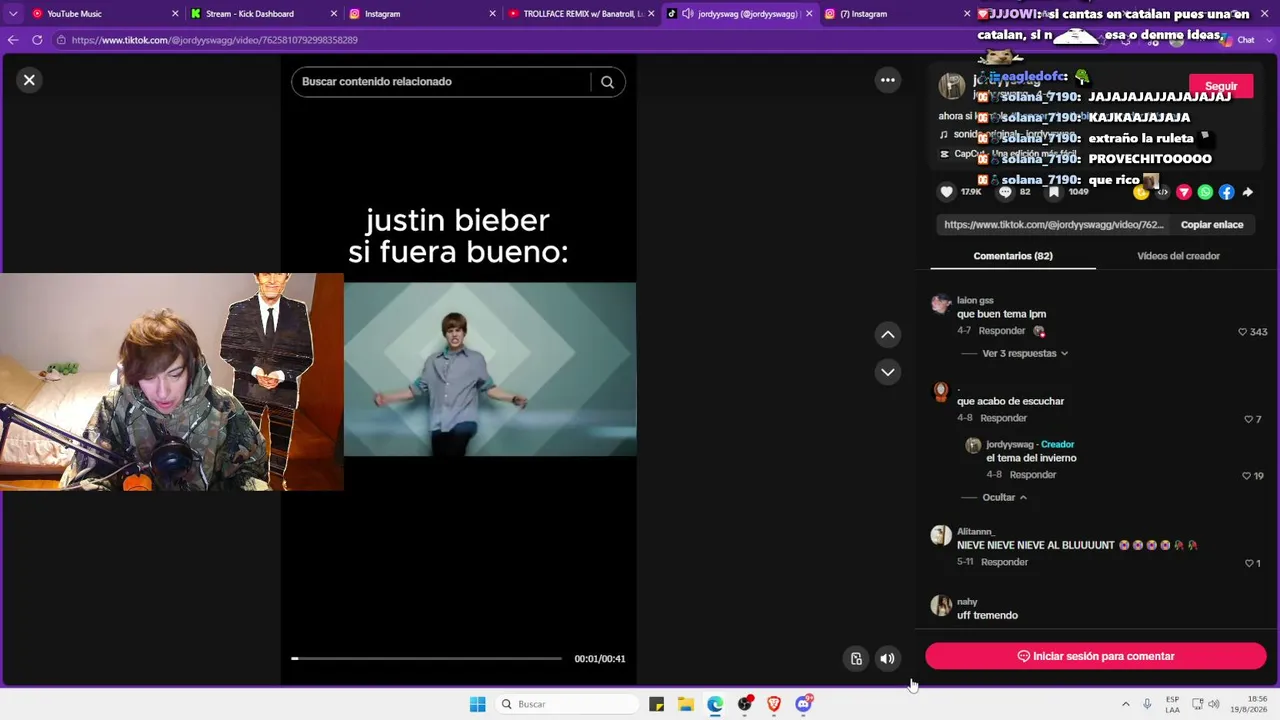Reply to Alitannn_ comment
This screenshot has height=720, width=1280.
pyautogui.click(x=1004, y=562)
